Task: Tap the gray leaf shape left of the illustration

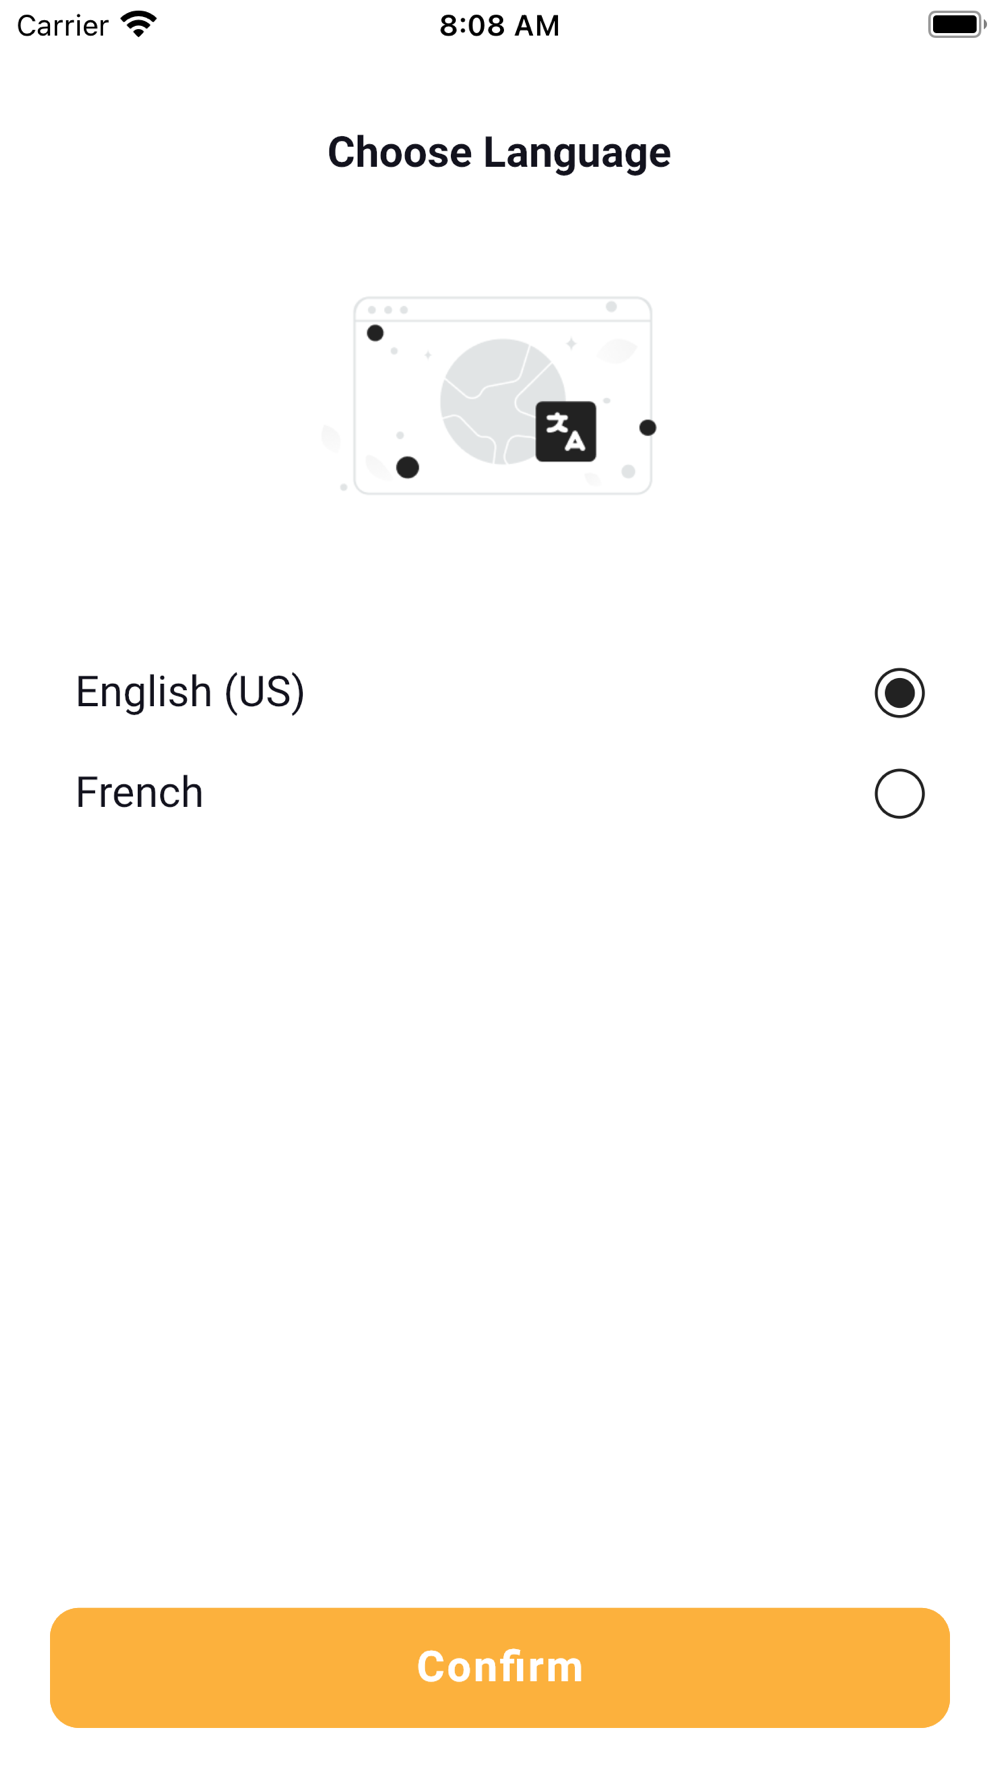Action: point(331,439)
